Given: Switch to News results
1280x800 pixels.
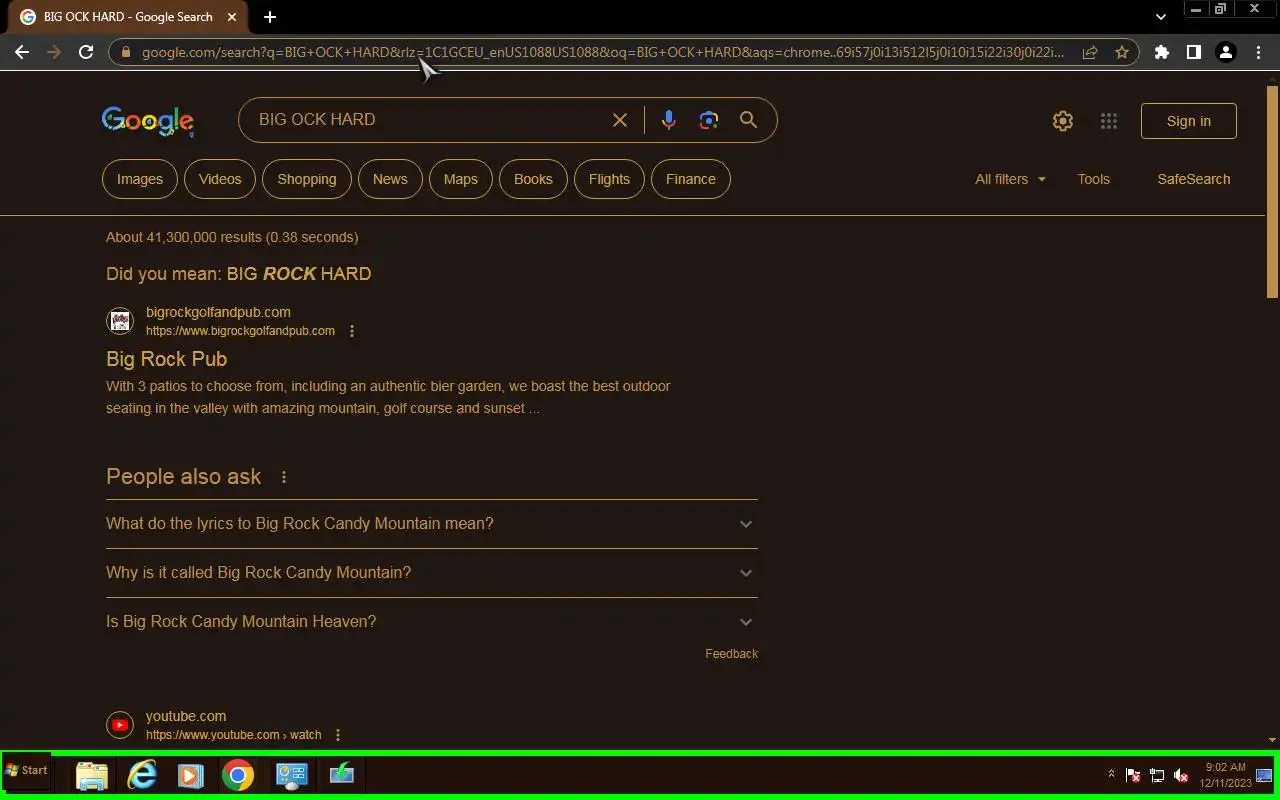Looking at the screenshot, I should coord(390,179).
